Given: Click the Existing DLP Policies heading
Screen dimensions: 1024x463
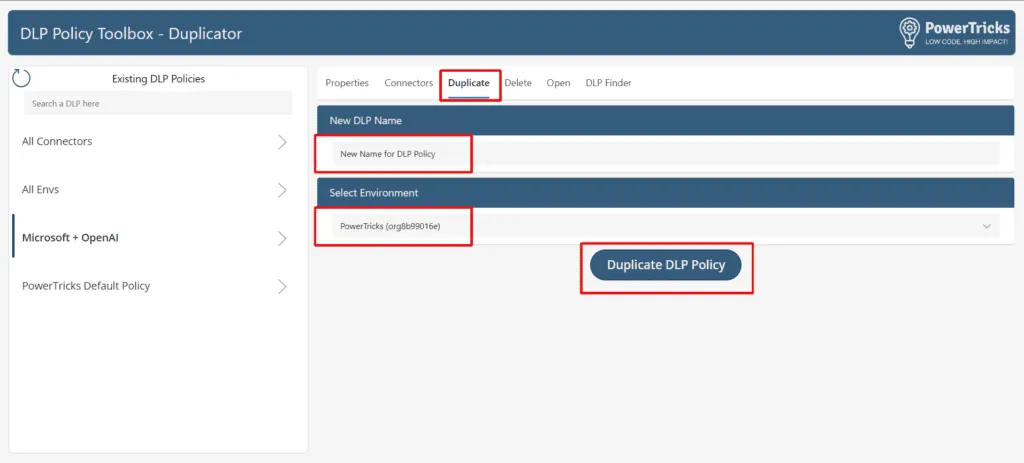Looking at the screenshot, I should click(x=159, y=78).
